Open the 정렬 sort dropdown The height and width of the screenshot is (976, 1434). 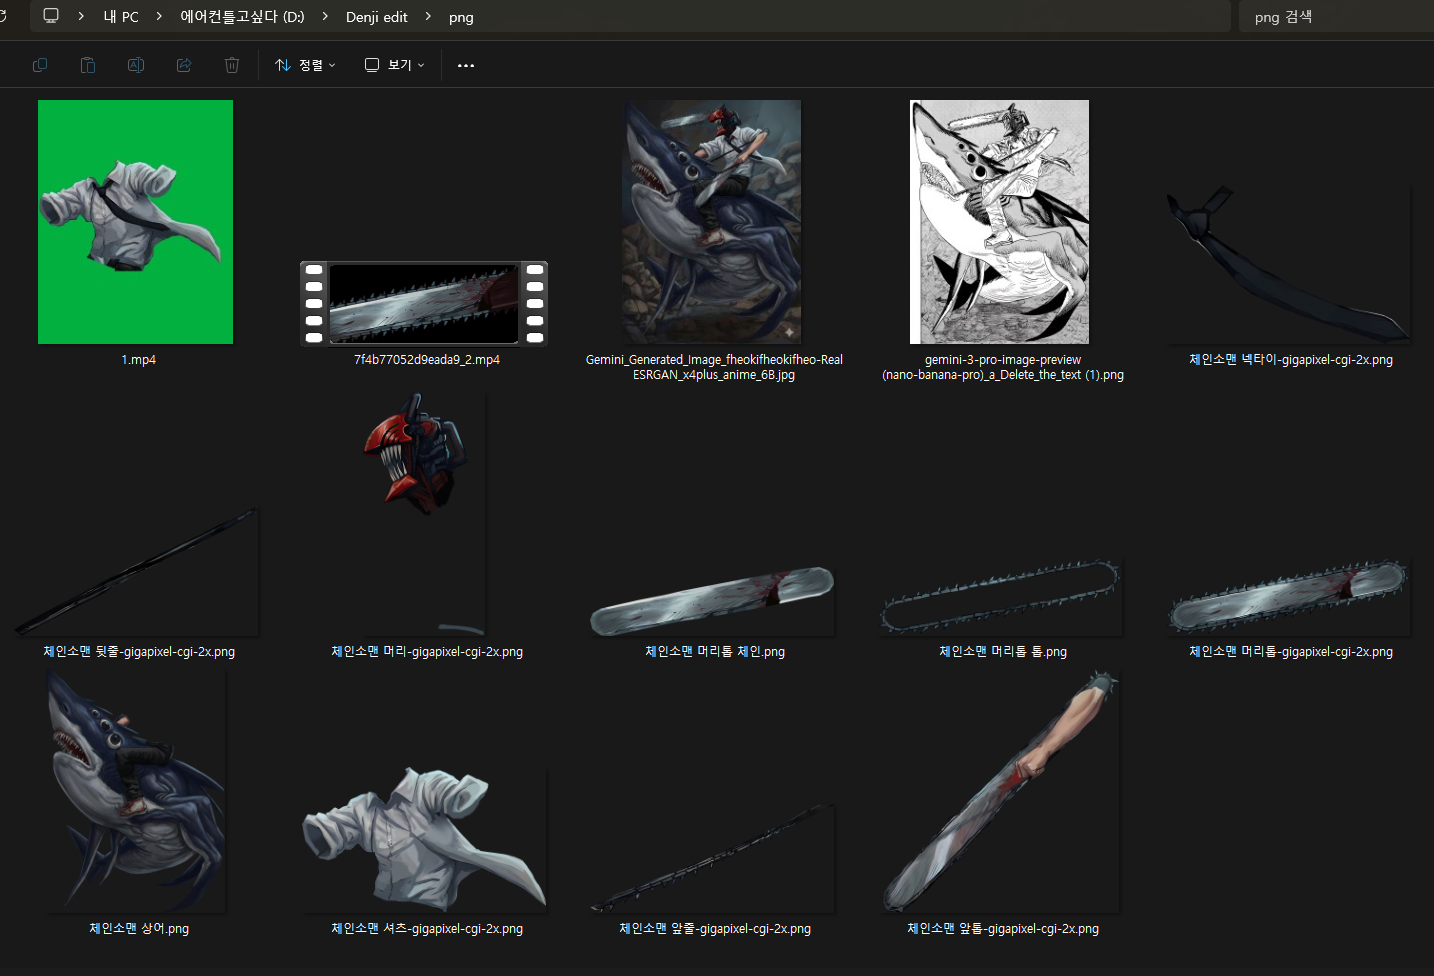pyautogui.click(x=305, y=65)
